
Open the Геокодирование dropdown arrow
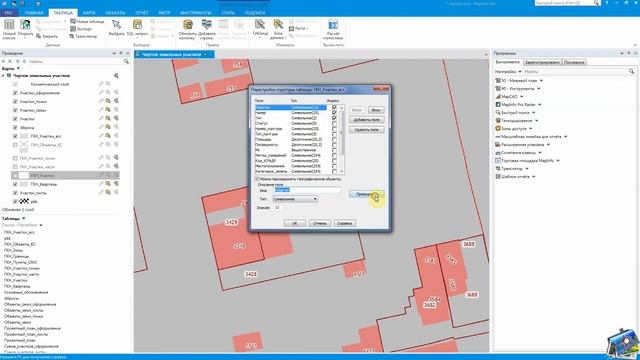536,121
